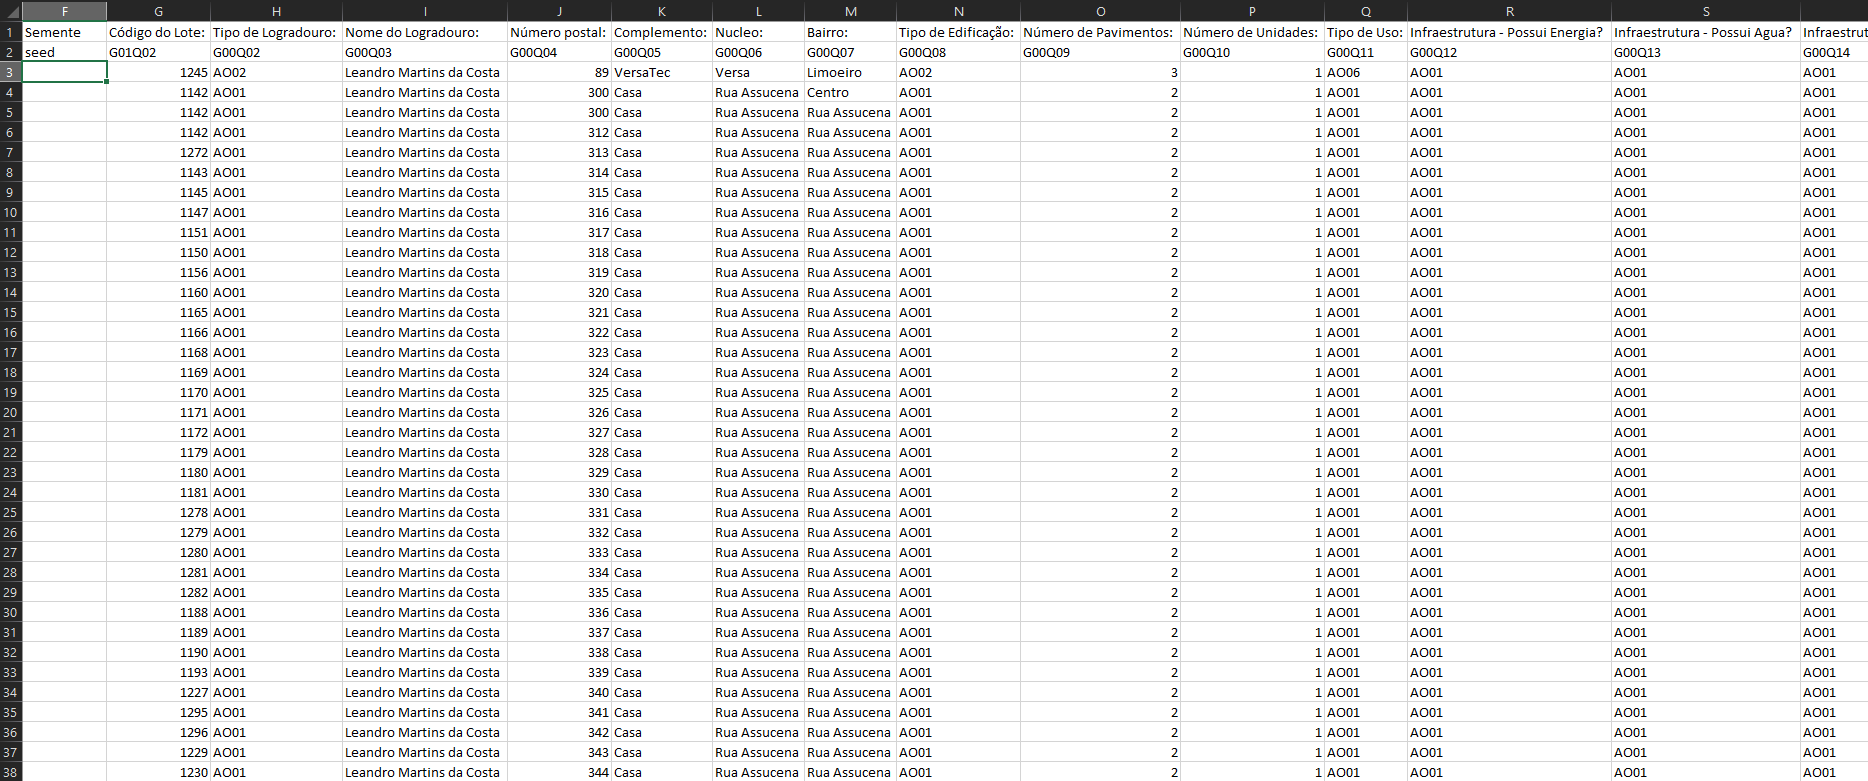Click the postal number cell with 89
The width and height of the screenshot is (1868, 781).
tap(559, 72)
